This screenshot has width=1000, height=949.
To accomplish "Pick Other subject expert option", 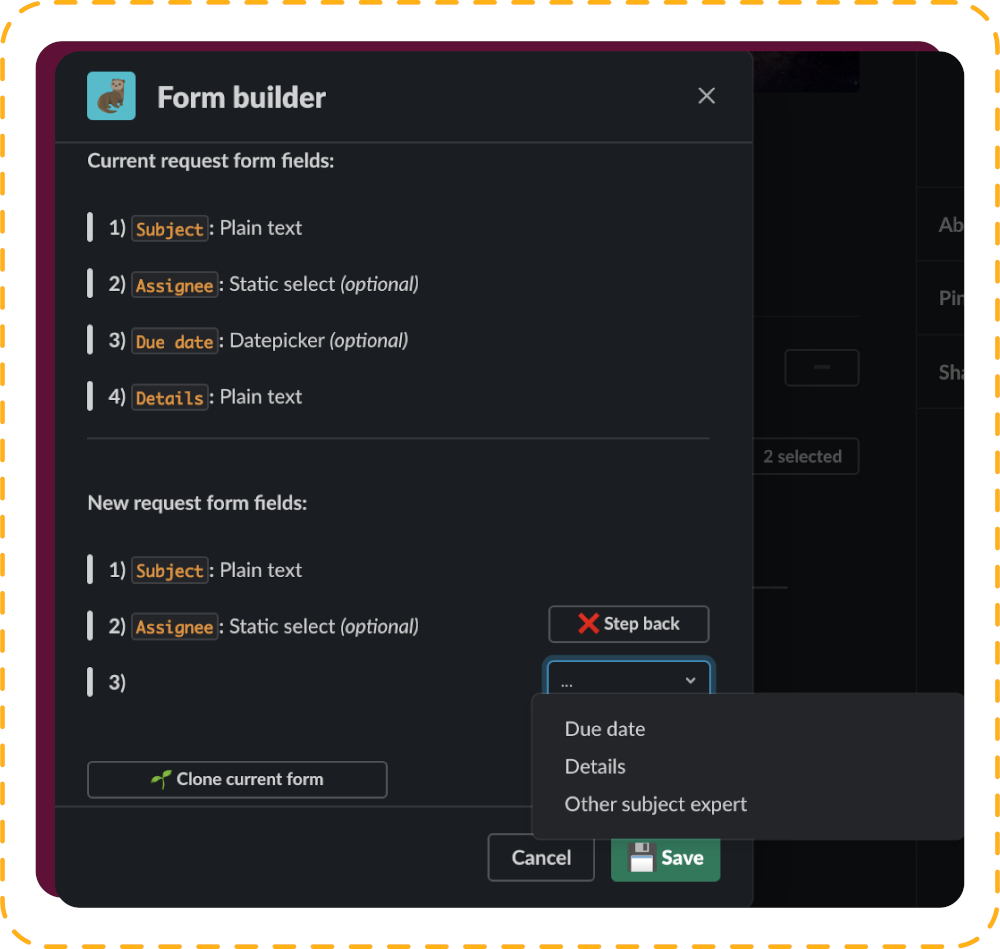I will point(656,804).
